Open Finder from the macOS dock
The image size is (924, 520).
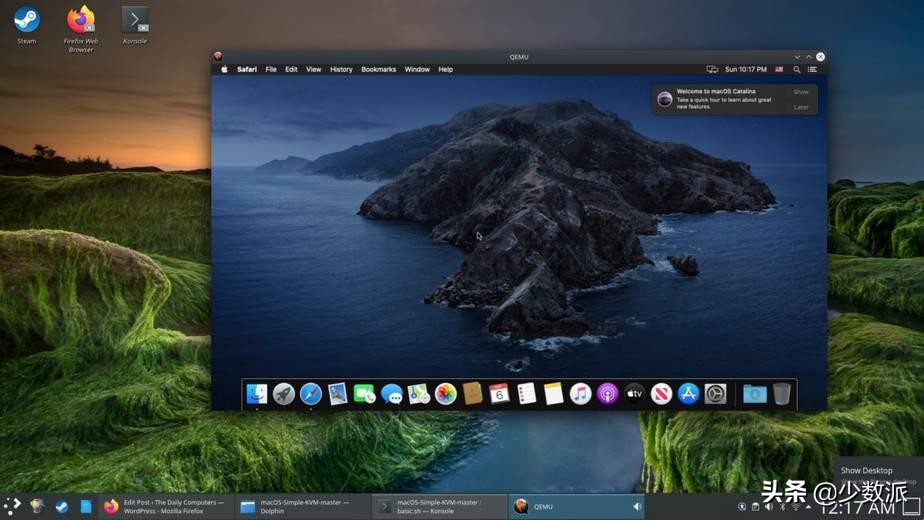tap(257, 394)
